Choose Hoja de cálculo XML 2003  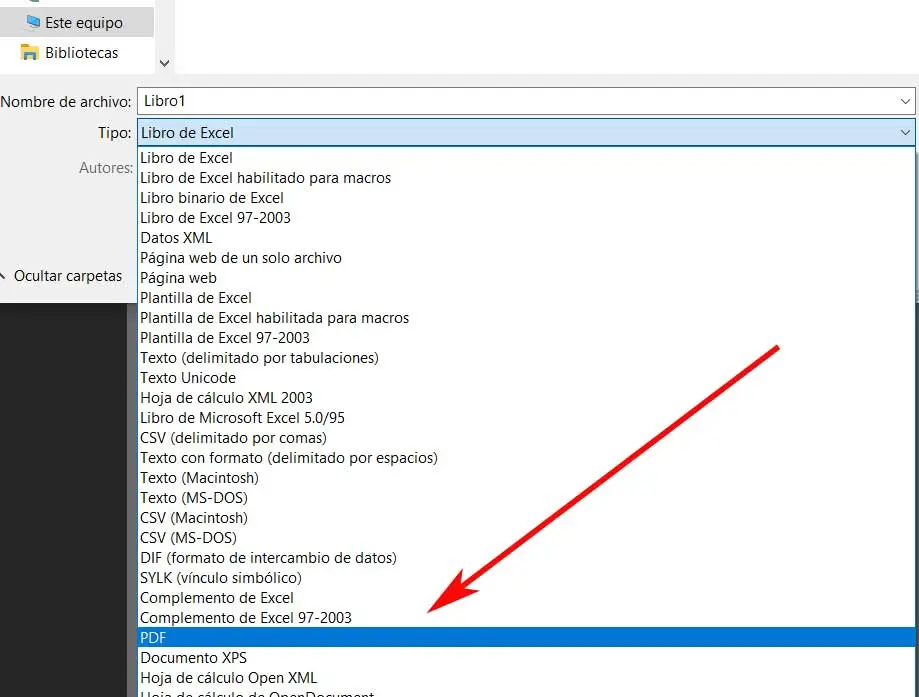pyautogui.click(x=526, y=397)
